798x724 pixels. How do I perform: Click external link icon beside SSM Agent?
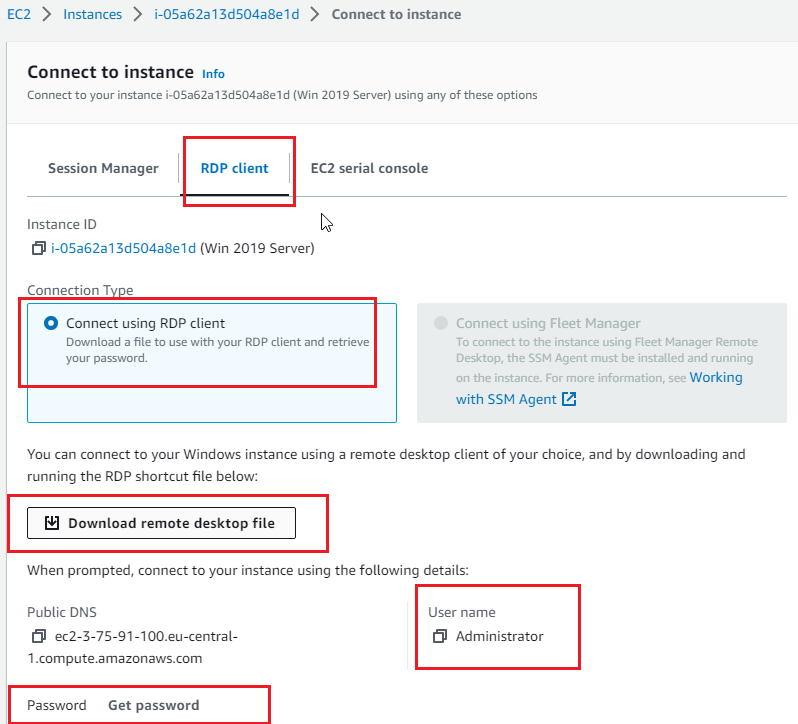(x=569, y=399)
